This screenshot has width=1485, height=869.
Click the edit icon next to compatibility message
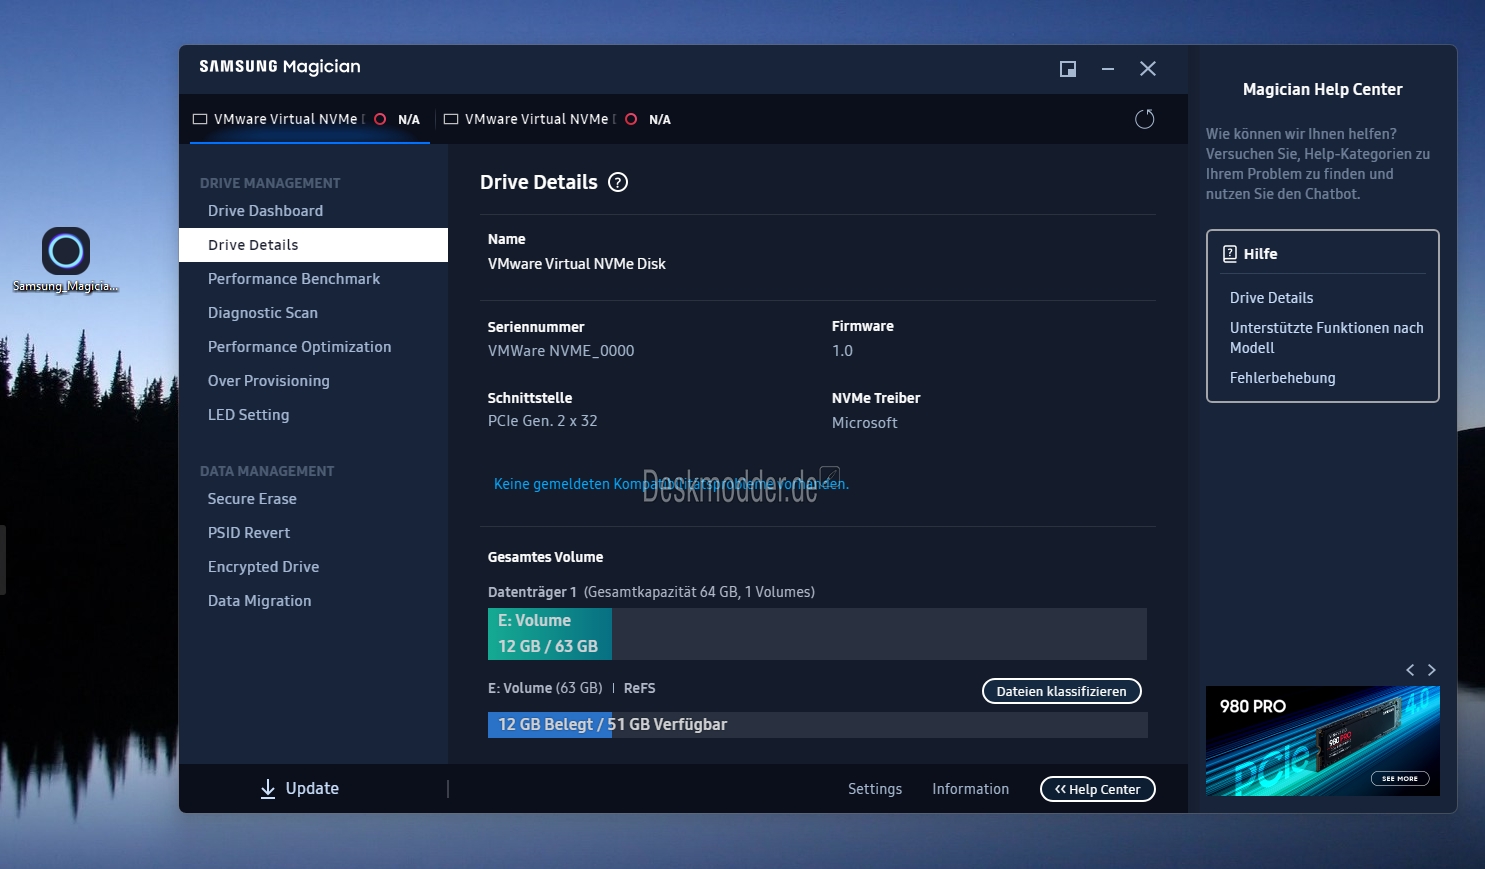point(829,476)
